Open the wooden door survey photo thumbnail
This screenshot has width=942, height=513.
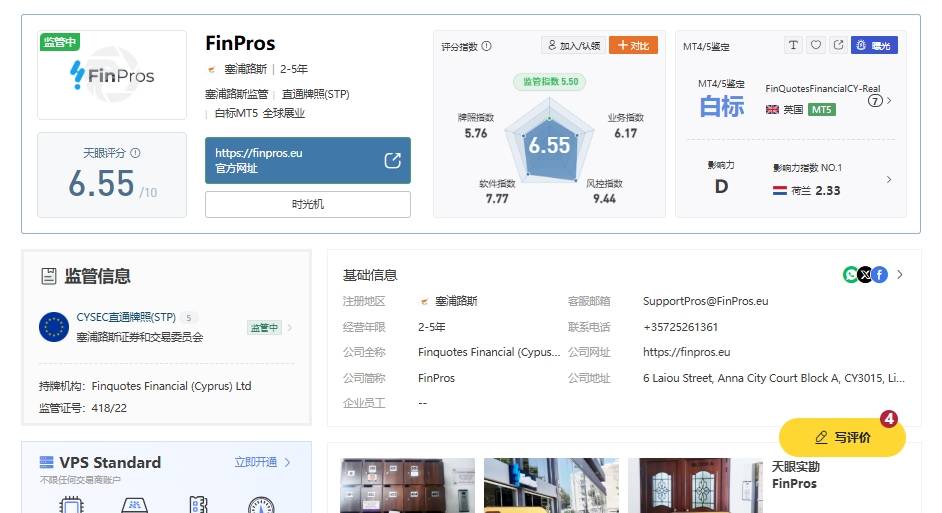coord(695,485)
